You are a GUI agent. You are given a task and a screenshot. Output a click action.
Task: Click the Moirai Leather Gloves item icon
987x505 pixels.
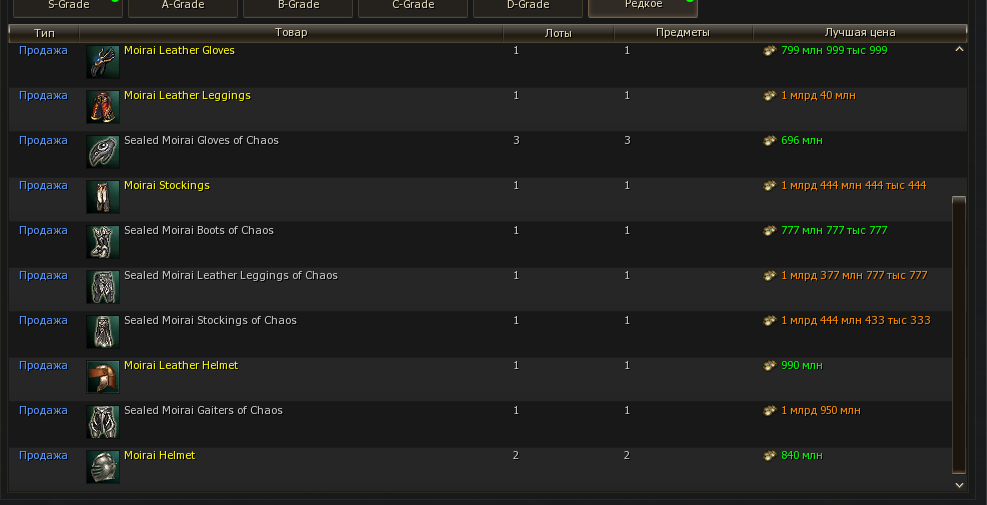coord(103,62)
